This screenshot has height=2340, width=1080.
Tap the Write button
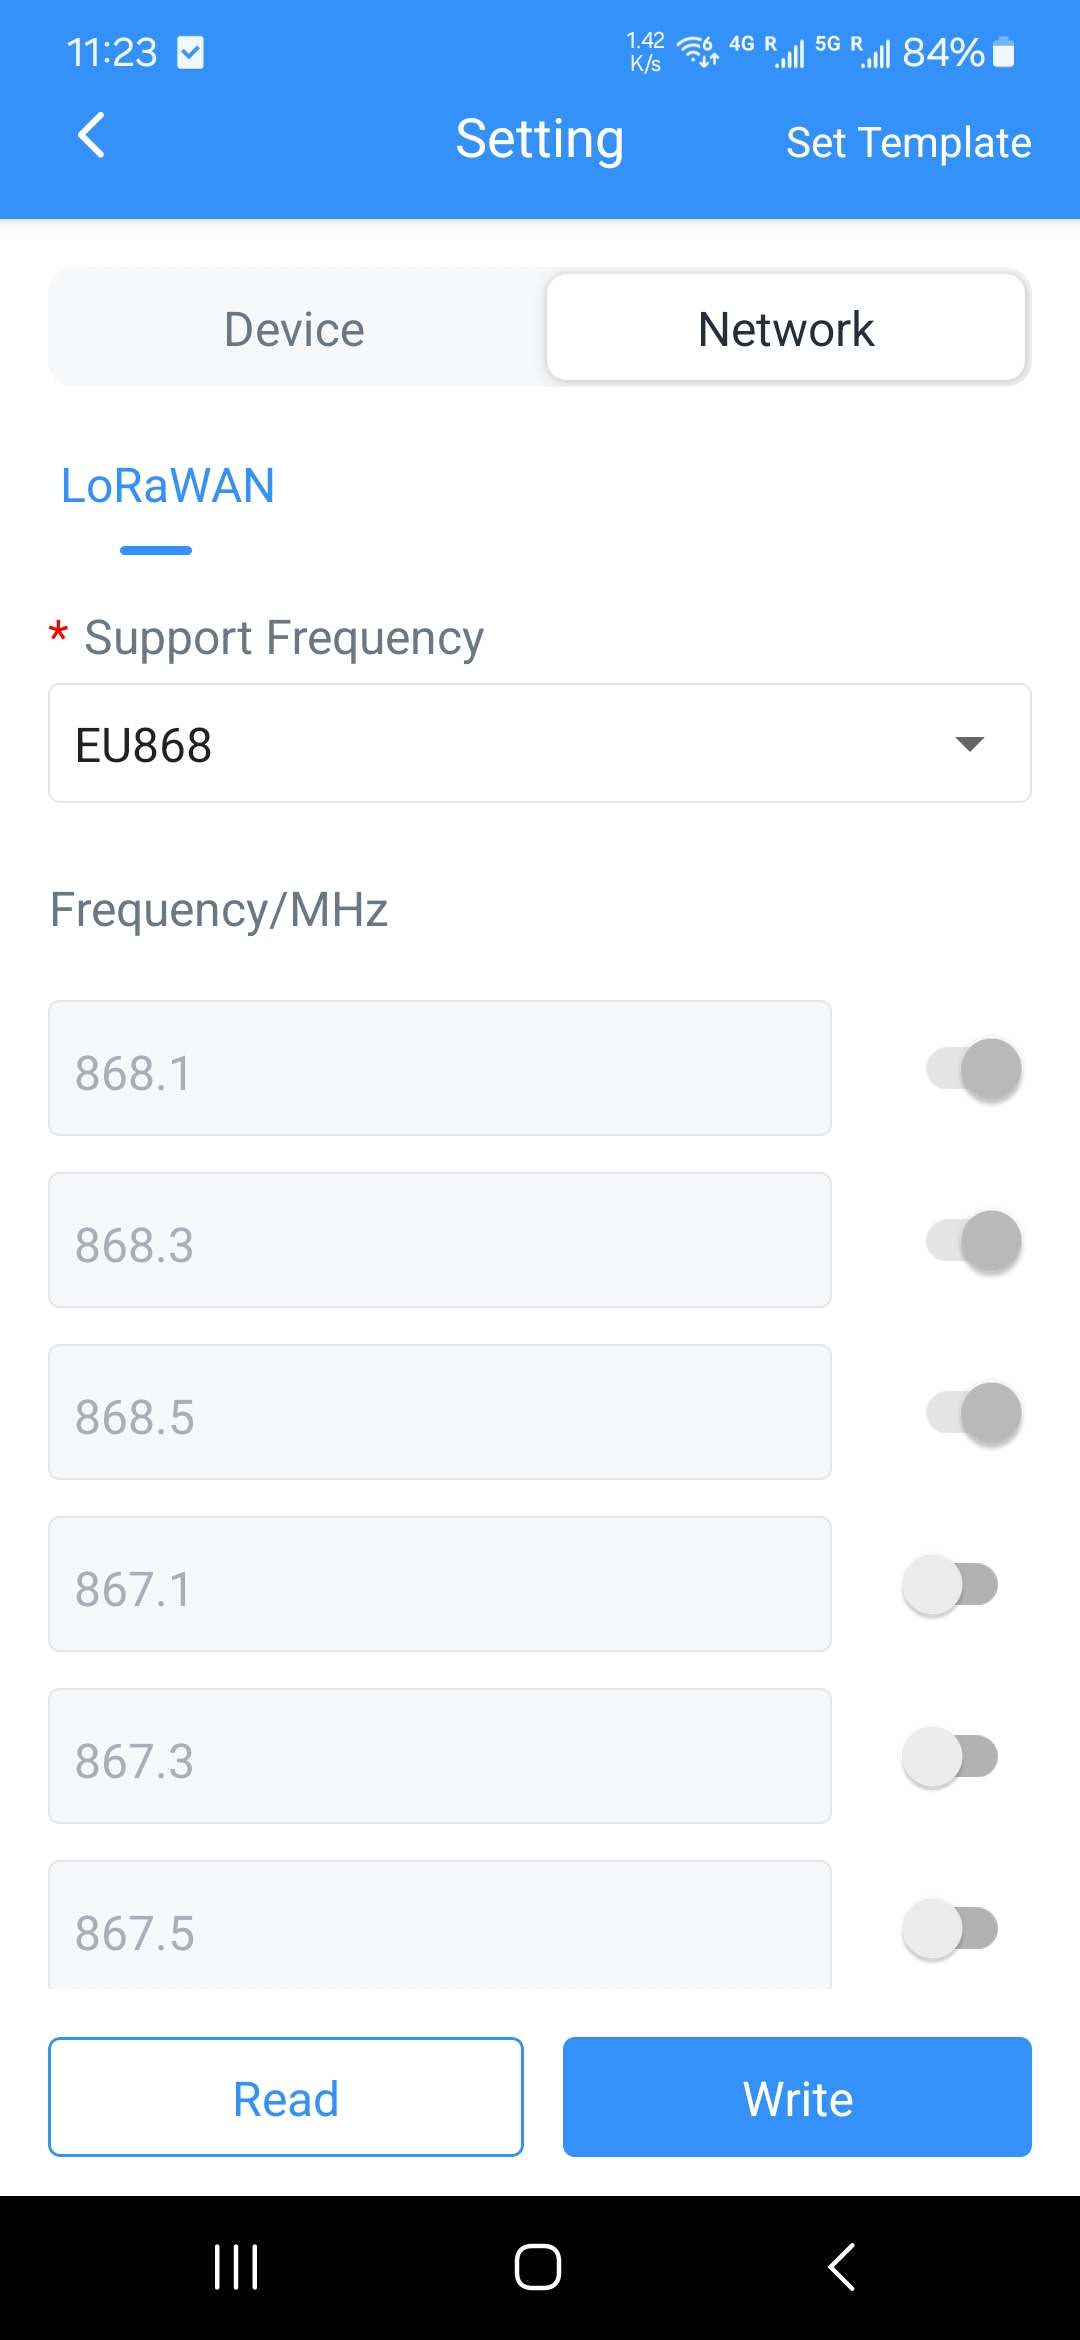coord(797,2097)
